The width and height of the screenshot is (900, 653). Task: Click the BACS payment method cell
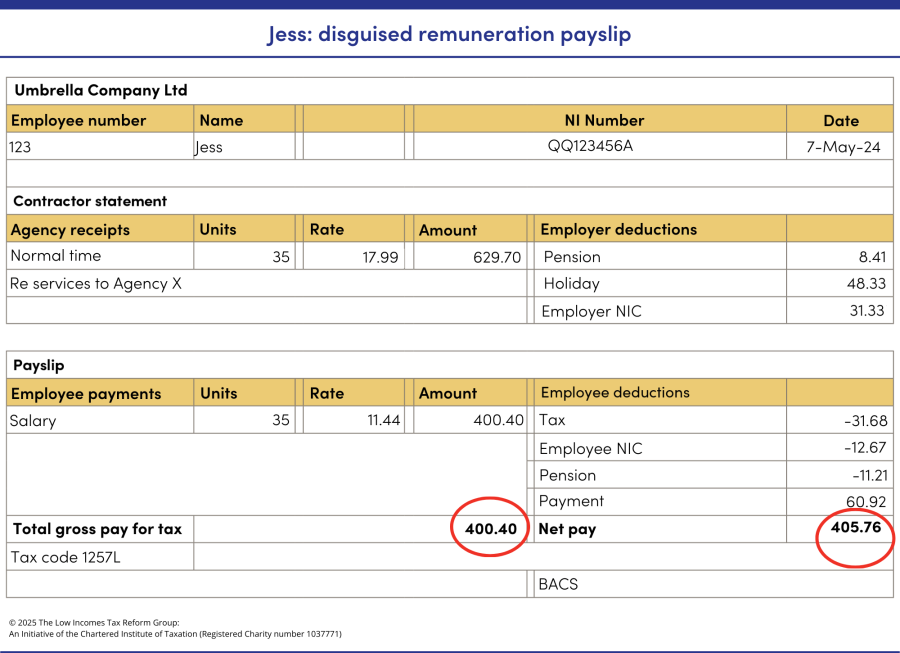[558, 584]
